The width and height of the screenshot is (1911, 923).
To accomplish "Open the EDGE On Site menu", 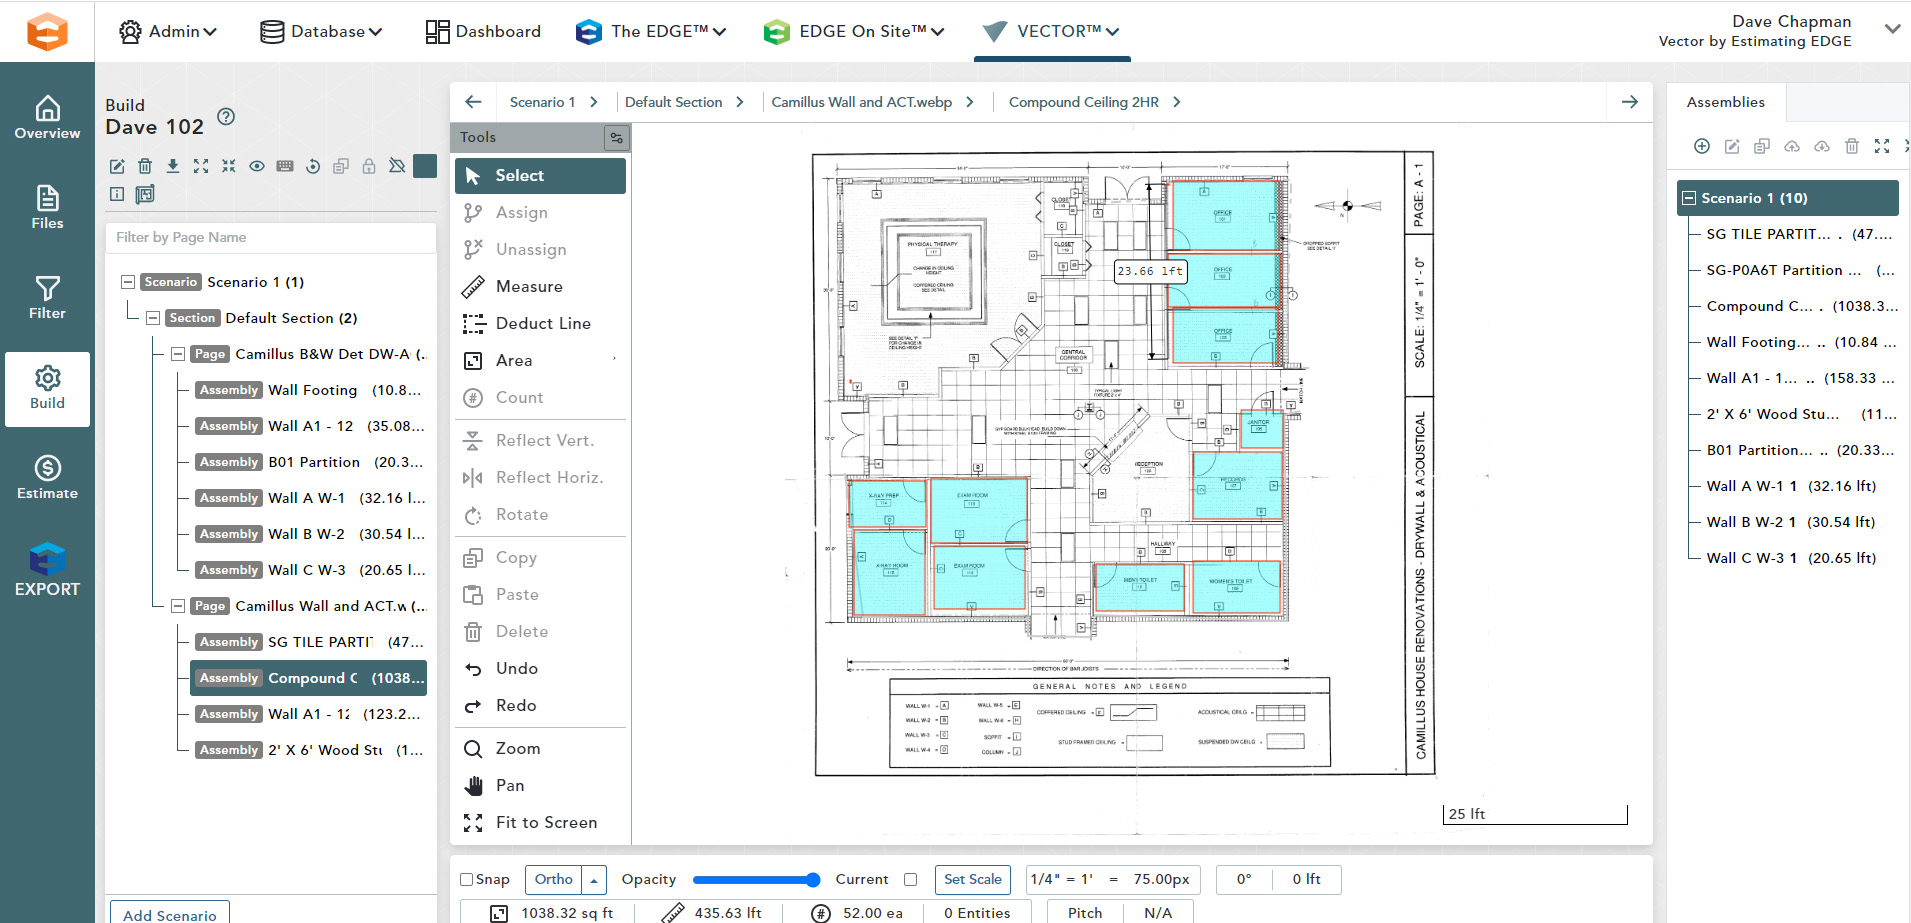I will click(x=854, y=31).
